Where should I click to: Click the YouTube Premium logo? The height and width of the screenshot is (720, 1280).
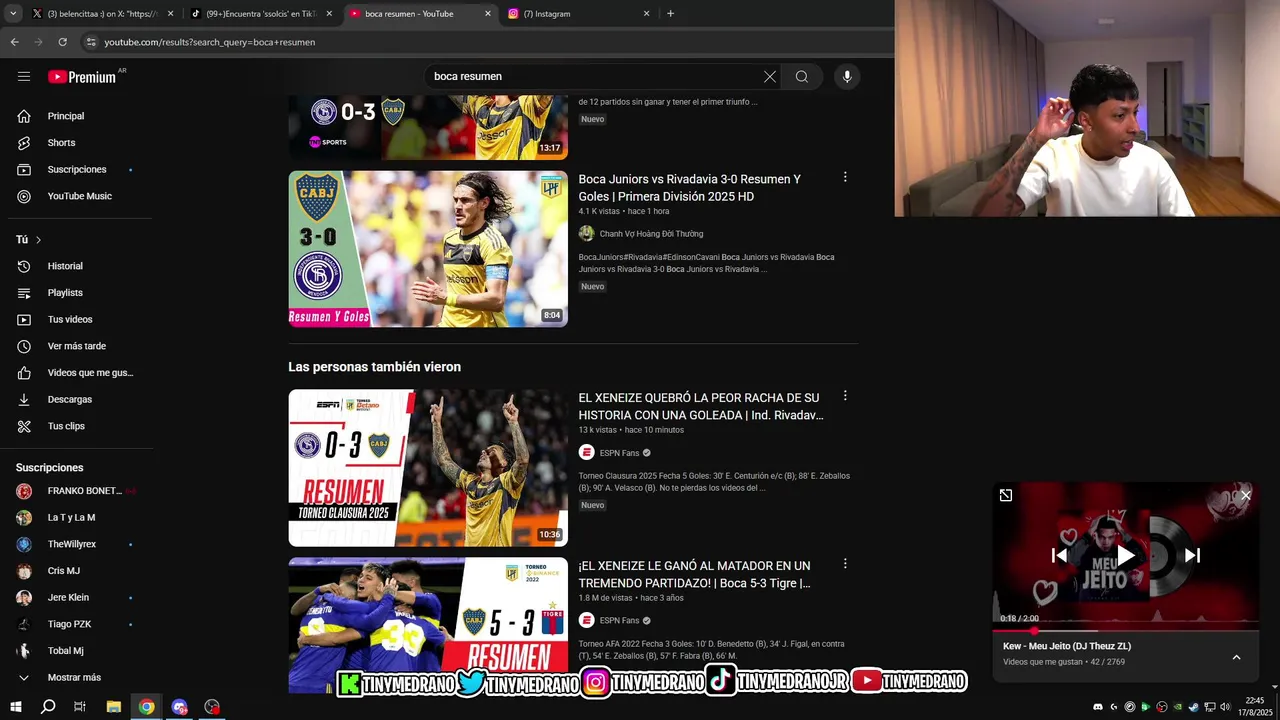[x=82, y=77]
